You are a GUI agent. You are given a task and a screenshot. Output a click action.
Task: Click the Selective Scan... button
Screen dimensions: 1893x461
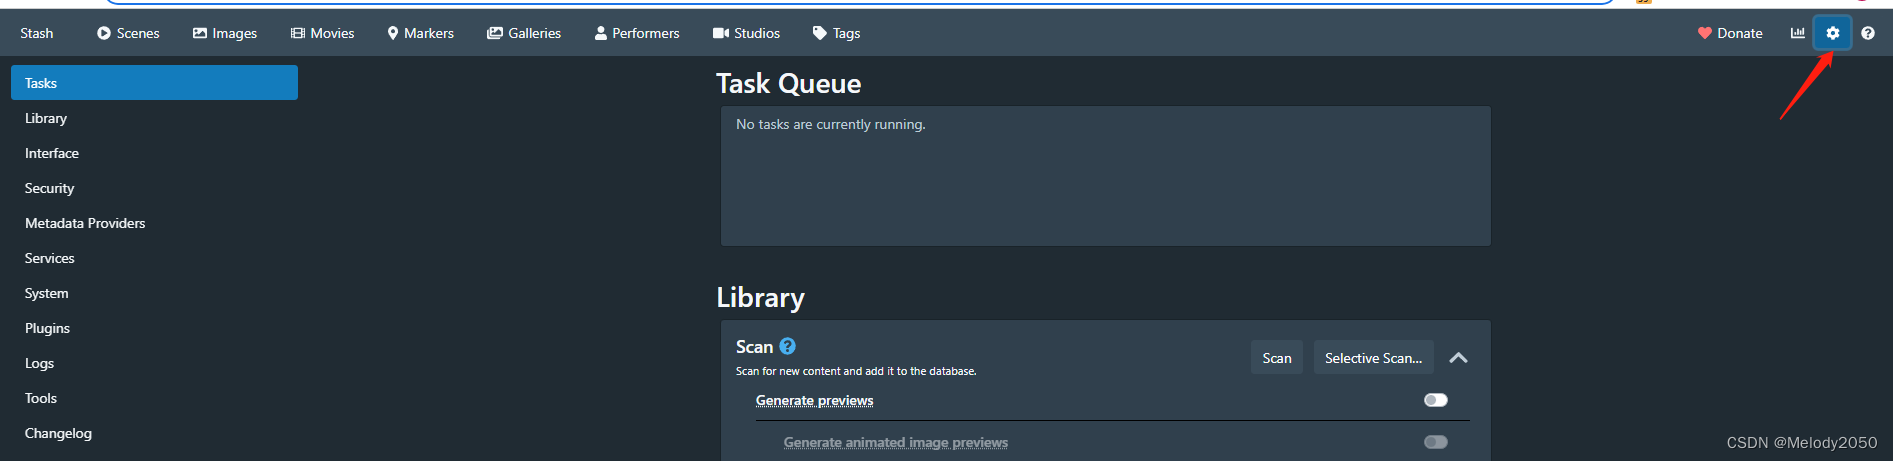click(x=1373, y=358)
